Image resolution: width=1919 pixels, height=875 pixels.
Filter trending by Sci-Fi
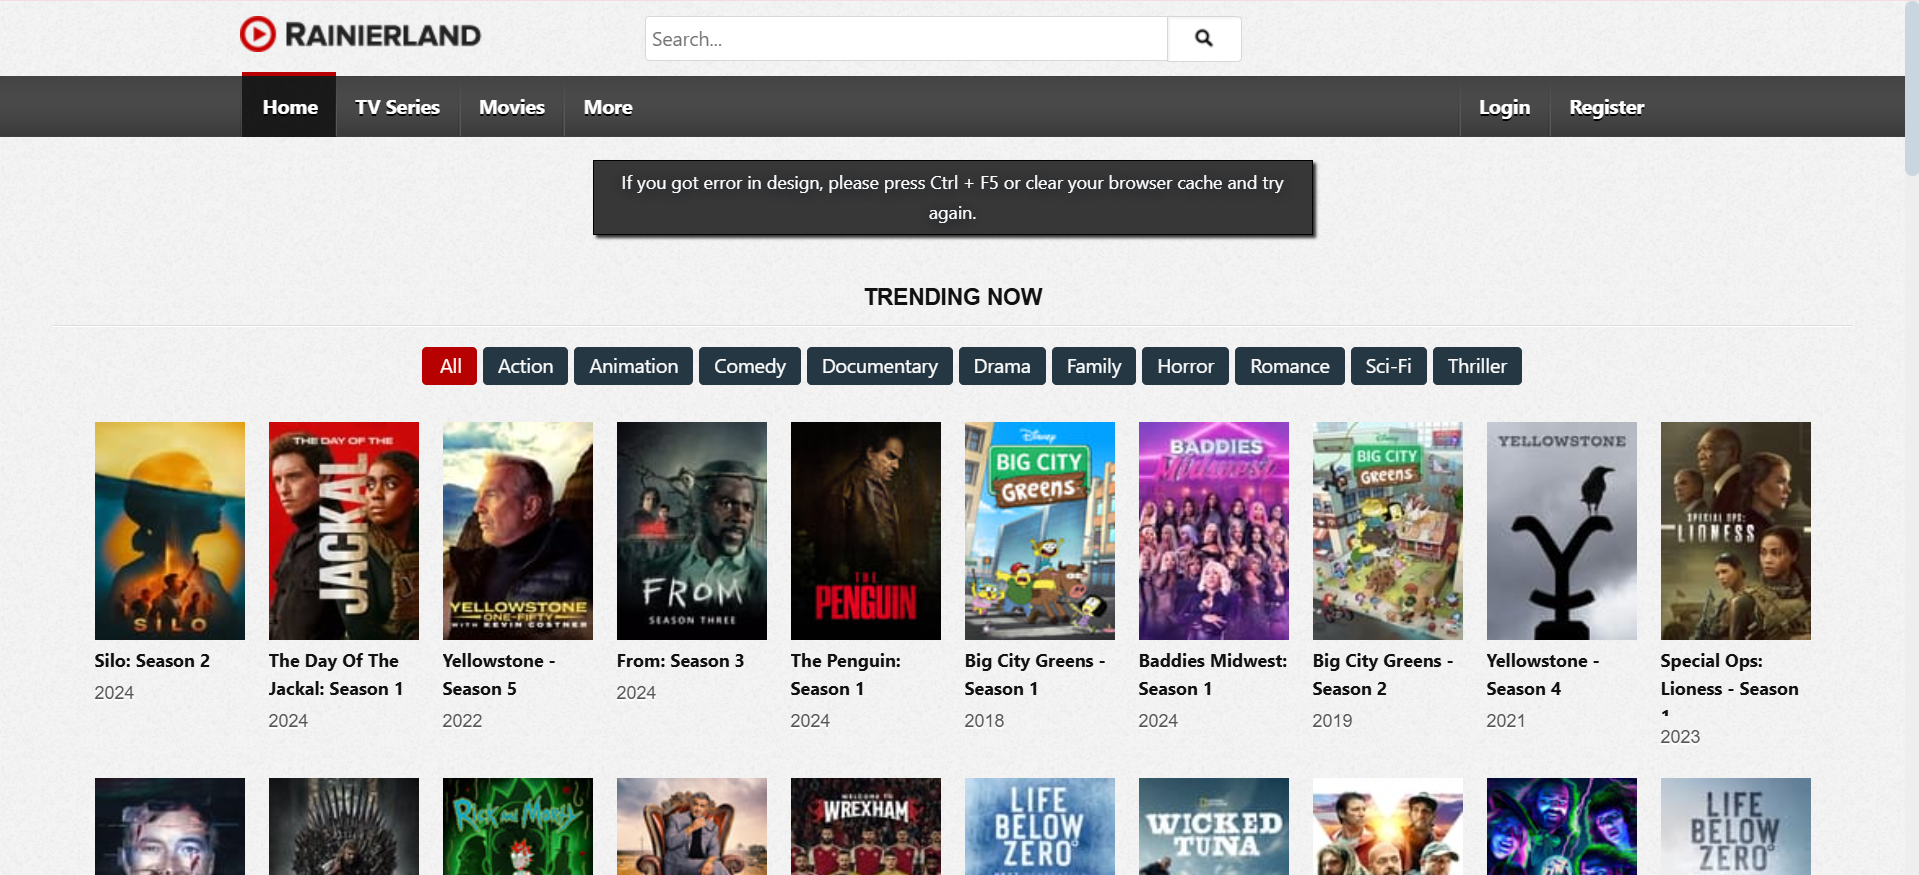[x=1389, y=366]
